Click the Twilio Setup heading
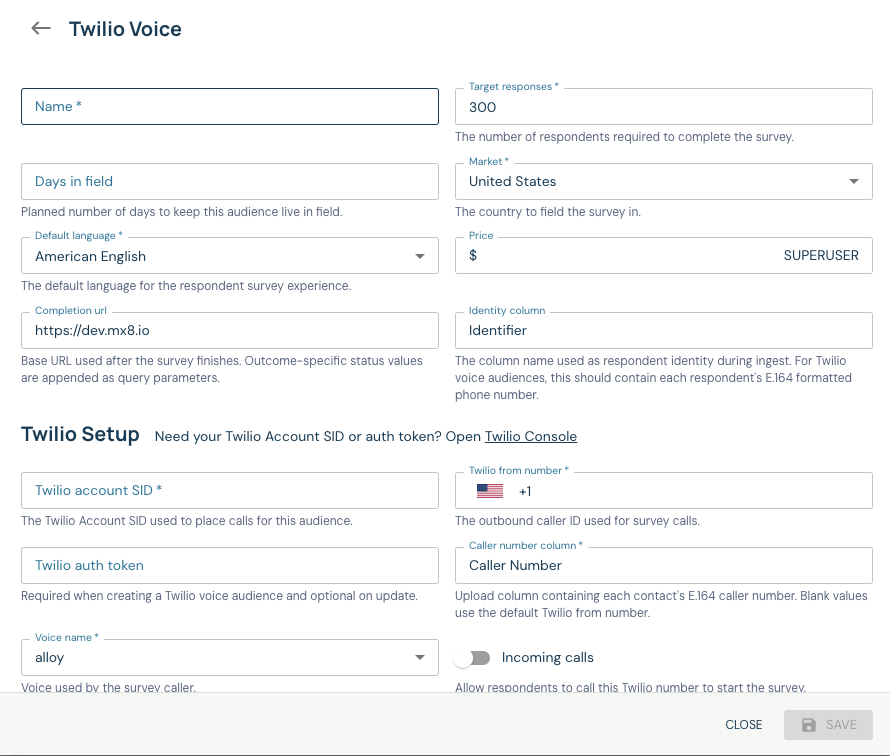Image resolution: width=890 pixels, height=756 pixels. point(80,434)
